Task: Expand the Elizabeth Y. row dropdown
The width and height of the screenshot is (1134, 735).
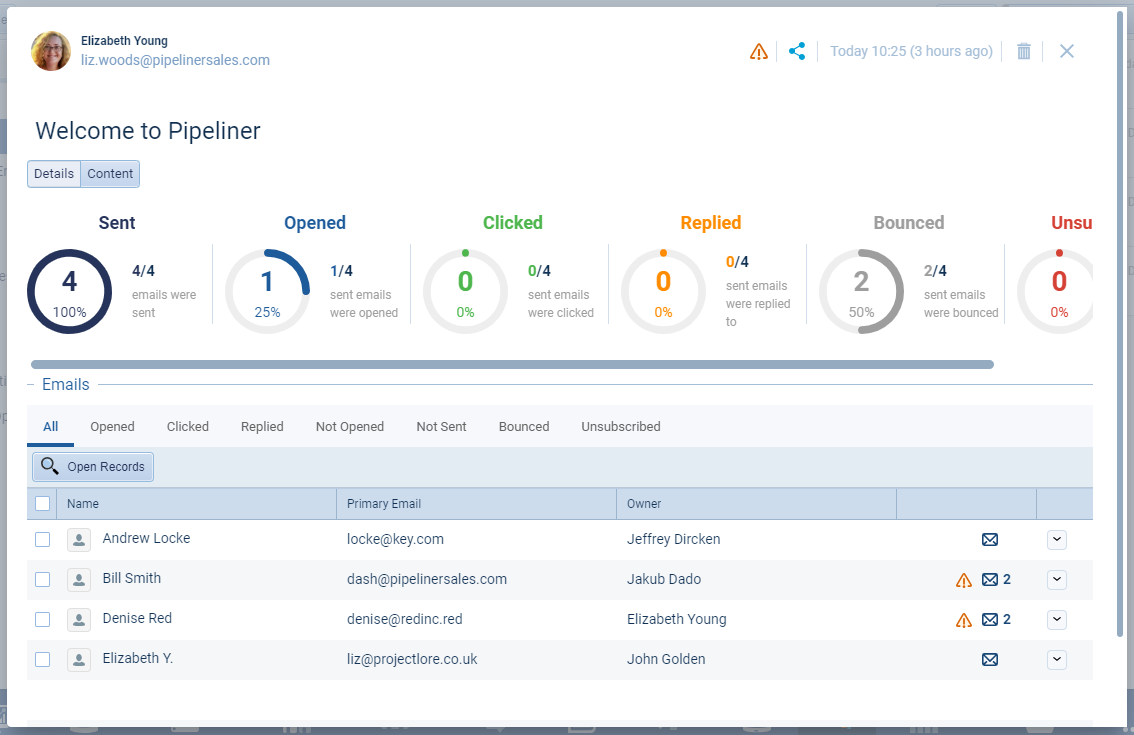Action: pyautogui.click(x=1057, y=660)
